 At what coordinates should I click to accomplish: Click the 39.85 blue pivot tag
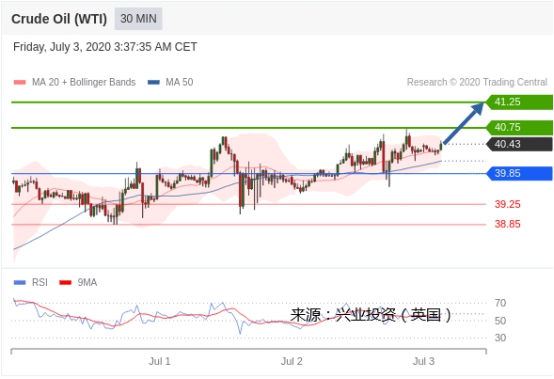coord(519,173)
